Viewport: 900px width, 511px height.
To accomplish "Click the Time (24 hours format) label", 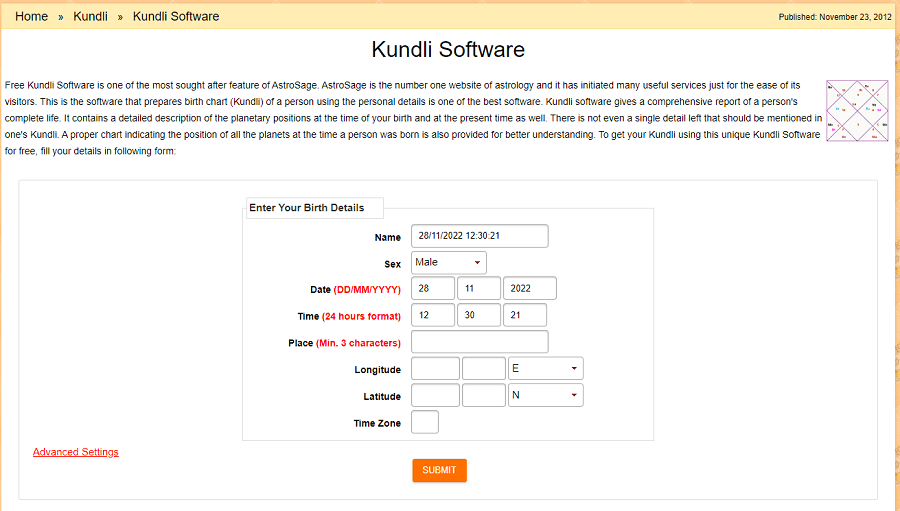I will pos(349,316).
